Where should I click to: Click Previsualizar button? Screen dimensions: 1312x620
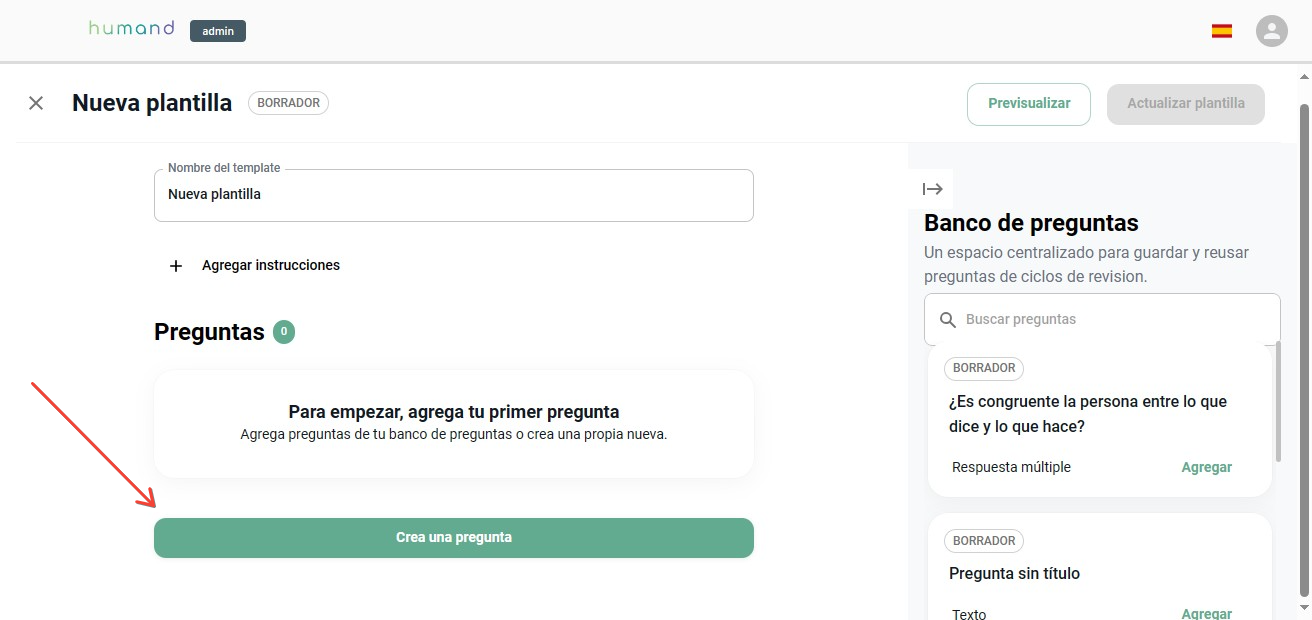coord(1029,104)
